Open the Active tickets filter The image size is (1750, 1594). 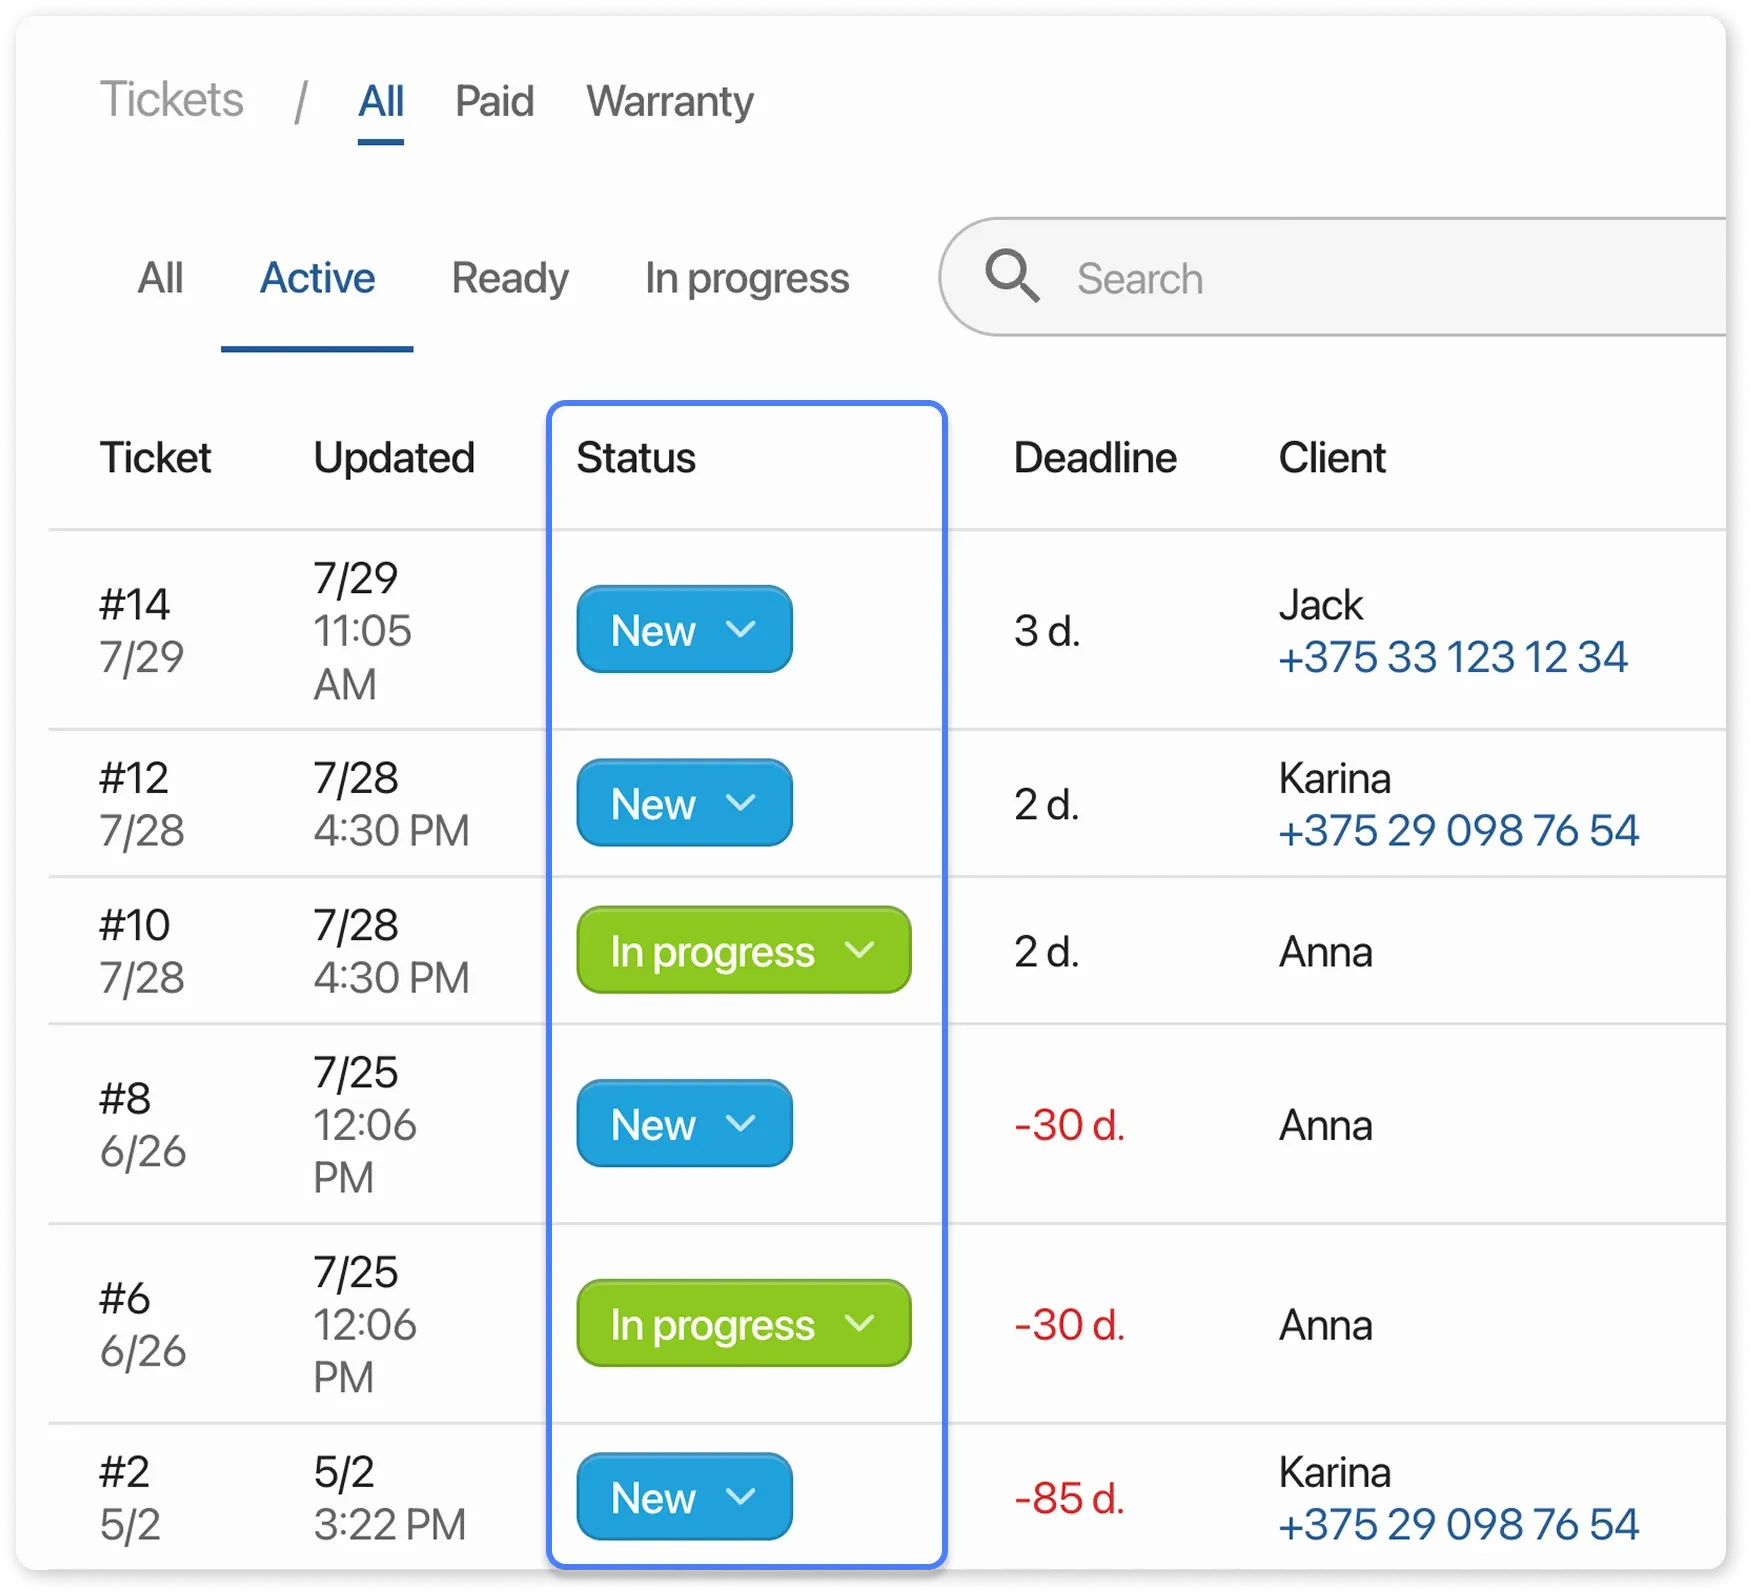[x=317, y=278]
